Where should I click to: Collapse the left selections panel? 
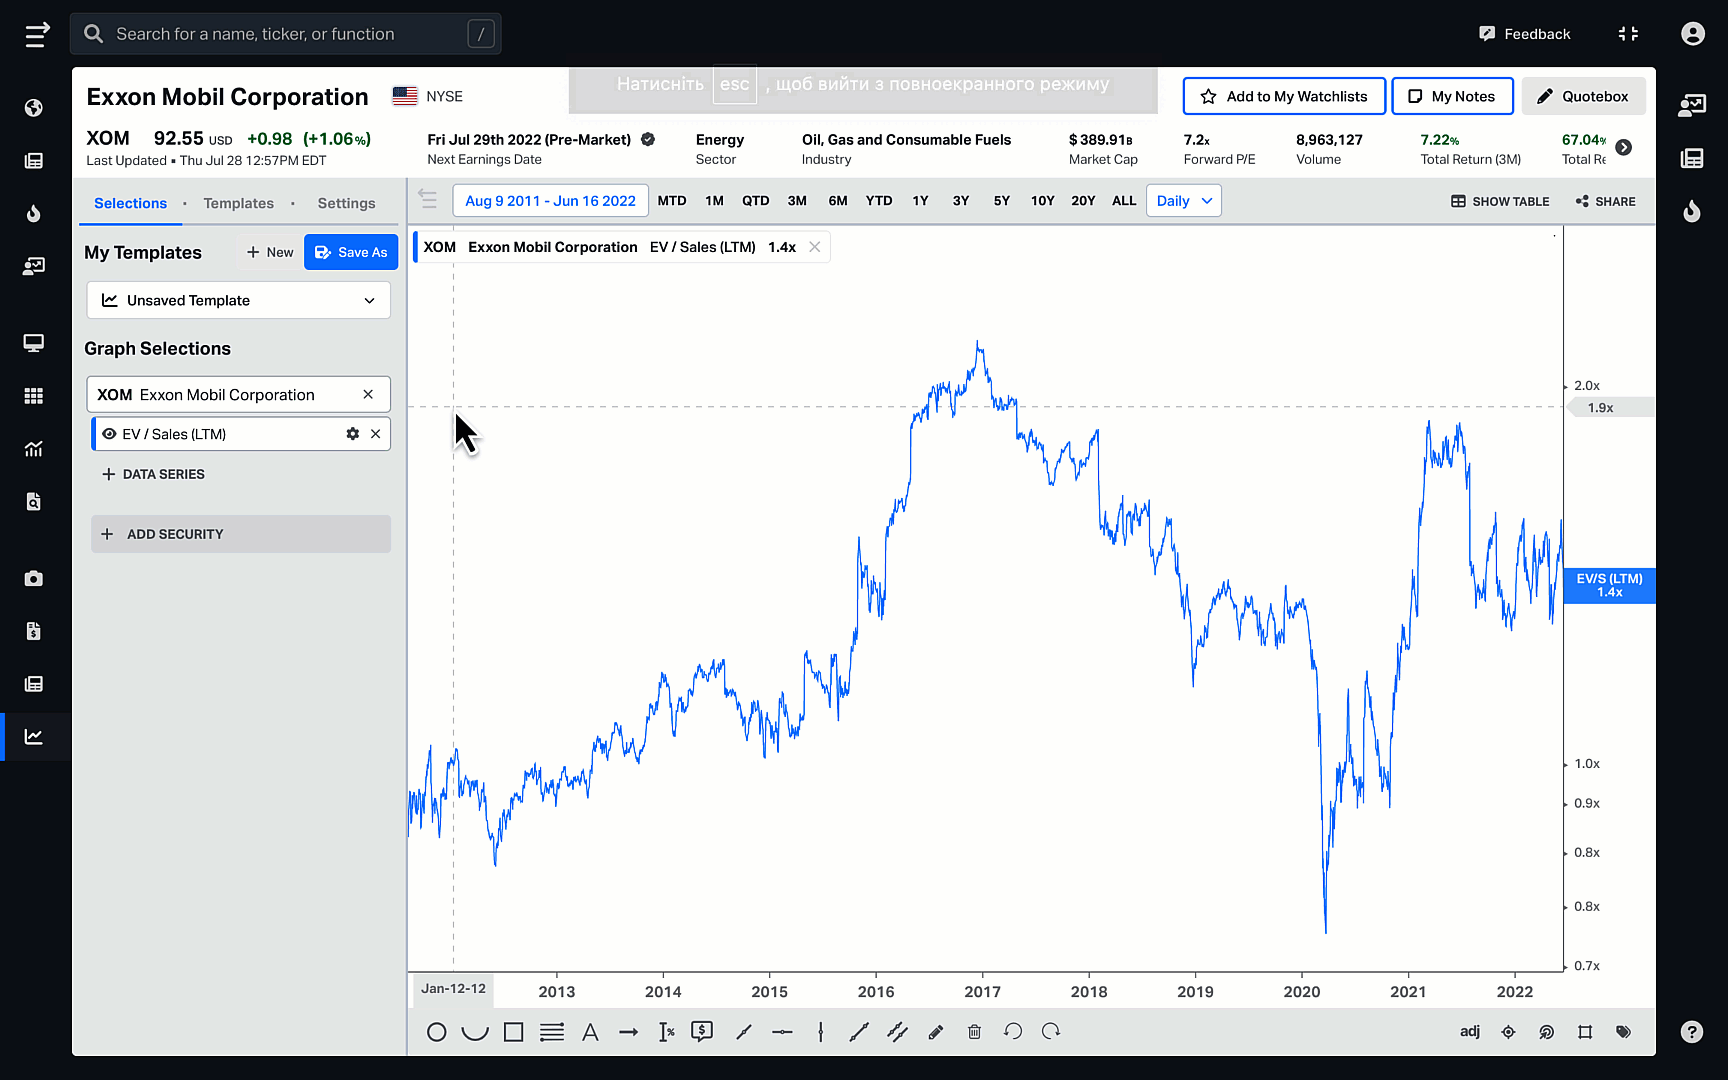(x=428, y=199)
